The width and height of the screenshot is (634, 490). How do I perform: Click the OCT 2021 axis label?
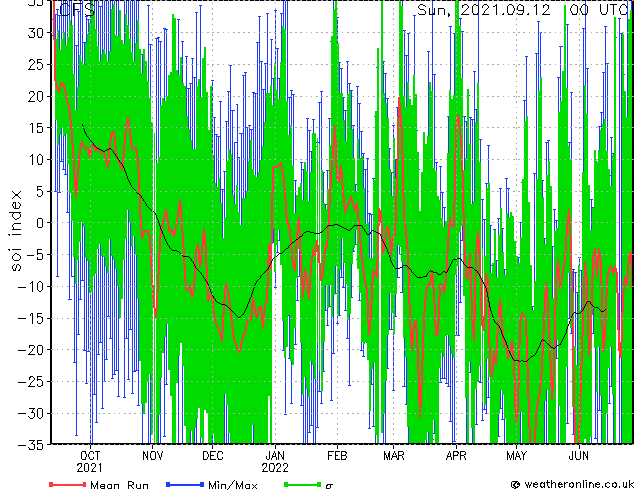pos(90,462)
